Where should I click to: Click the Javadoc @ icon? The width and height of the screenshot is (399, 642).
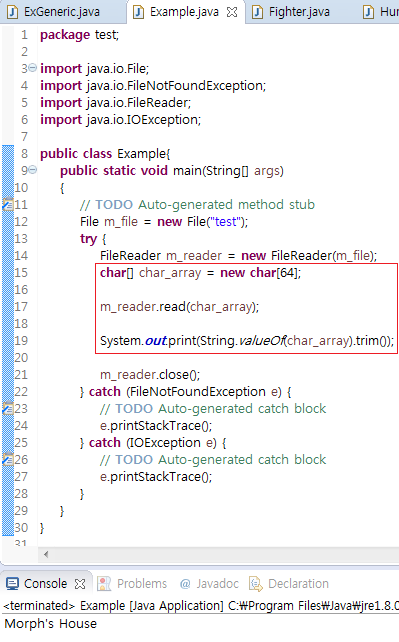pos(185,584)
